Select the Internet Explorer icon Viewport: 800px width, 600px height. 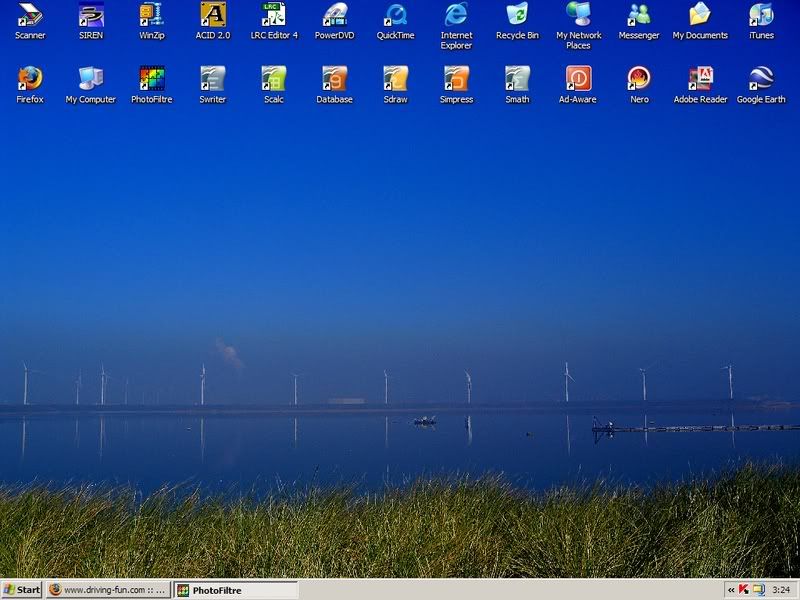(457, 15)
